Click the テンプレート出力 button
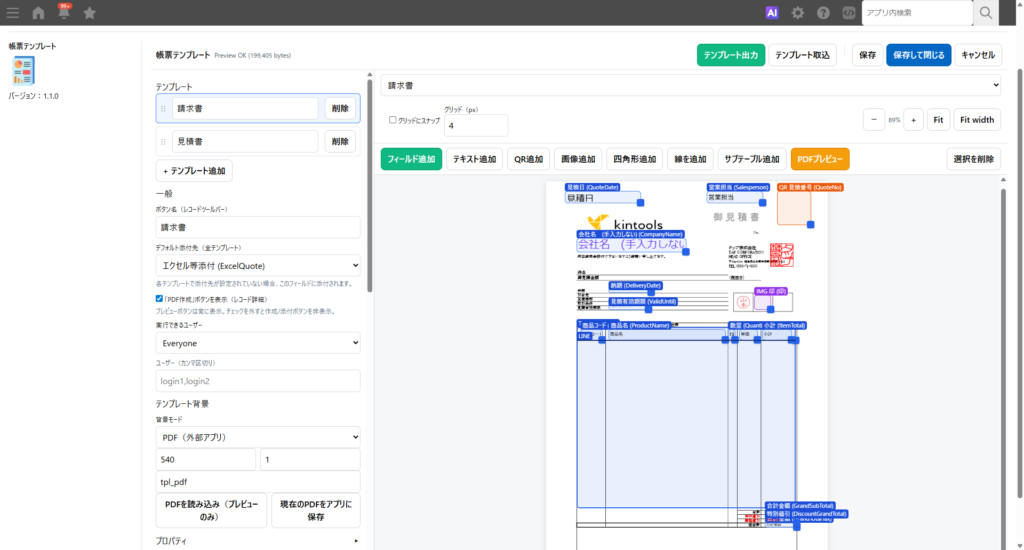Viewport: 1024px width, 550px height. coord(730,55)
